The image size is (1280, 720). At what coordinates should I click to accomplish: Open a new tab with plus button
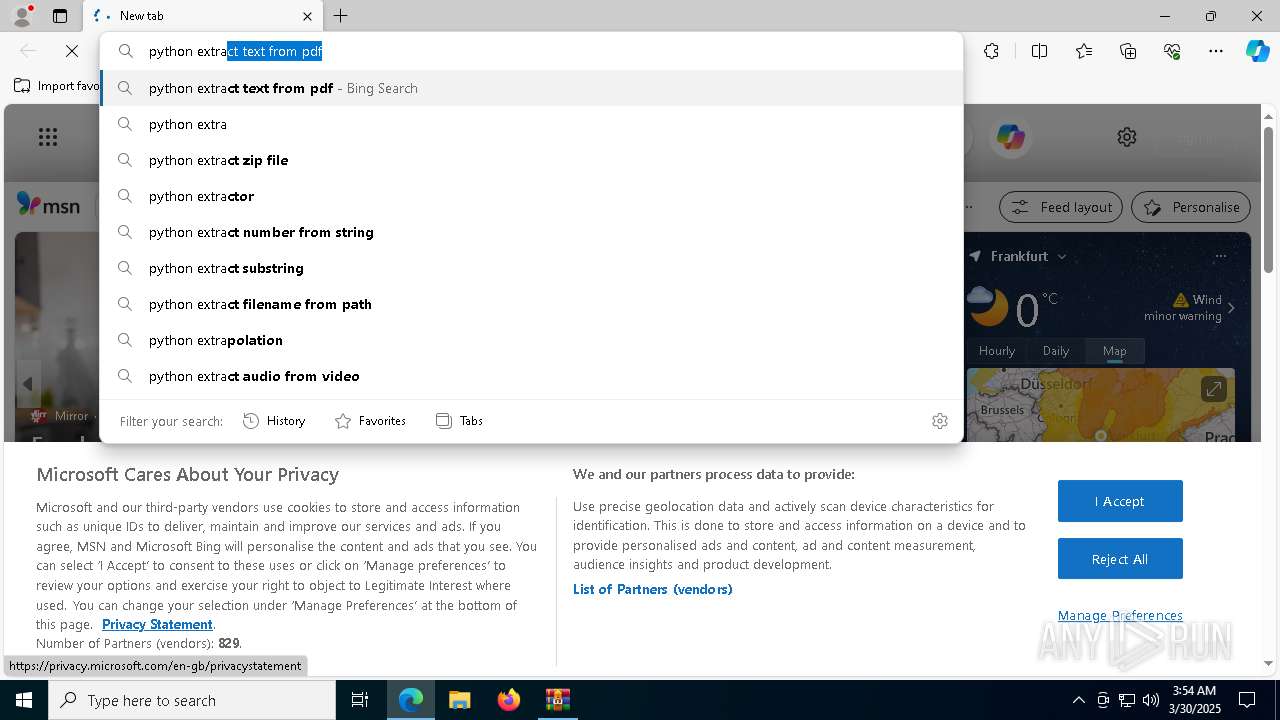pos(341,16)
